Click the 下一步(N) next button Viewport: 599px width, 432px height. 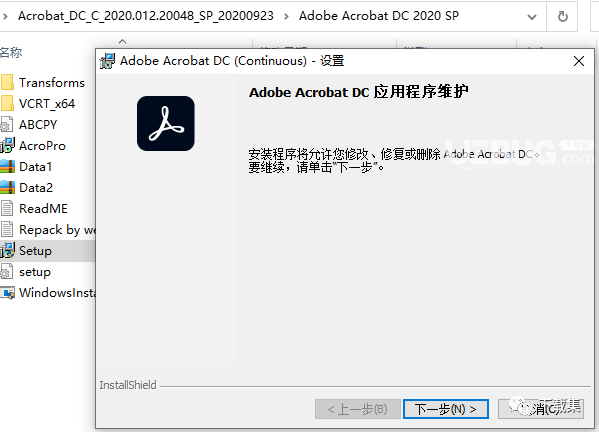click(446, 409)
